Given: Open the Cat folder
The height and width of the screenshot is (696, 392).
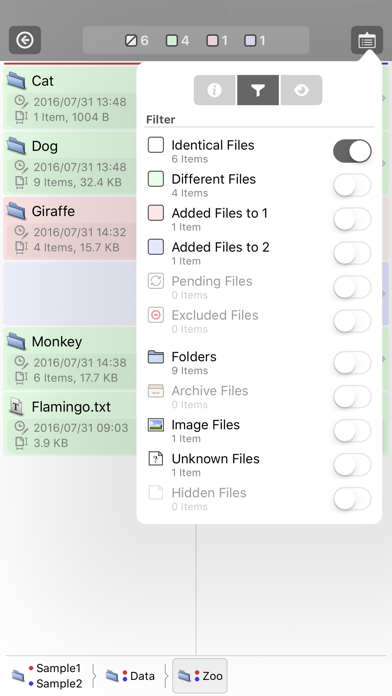Looking at the screenshot, I should tap(71, 97).
